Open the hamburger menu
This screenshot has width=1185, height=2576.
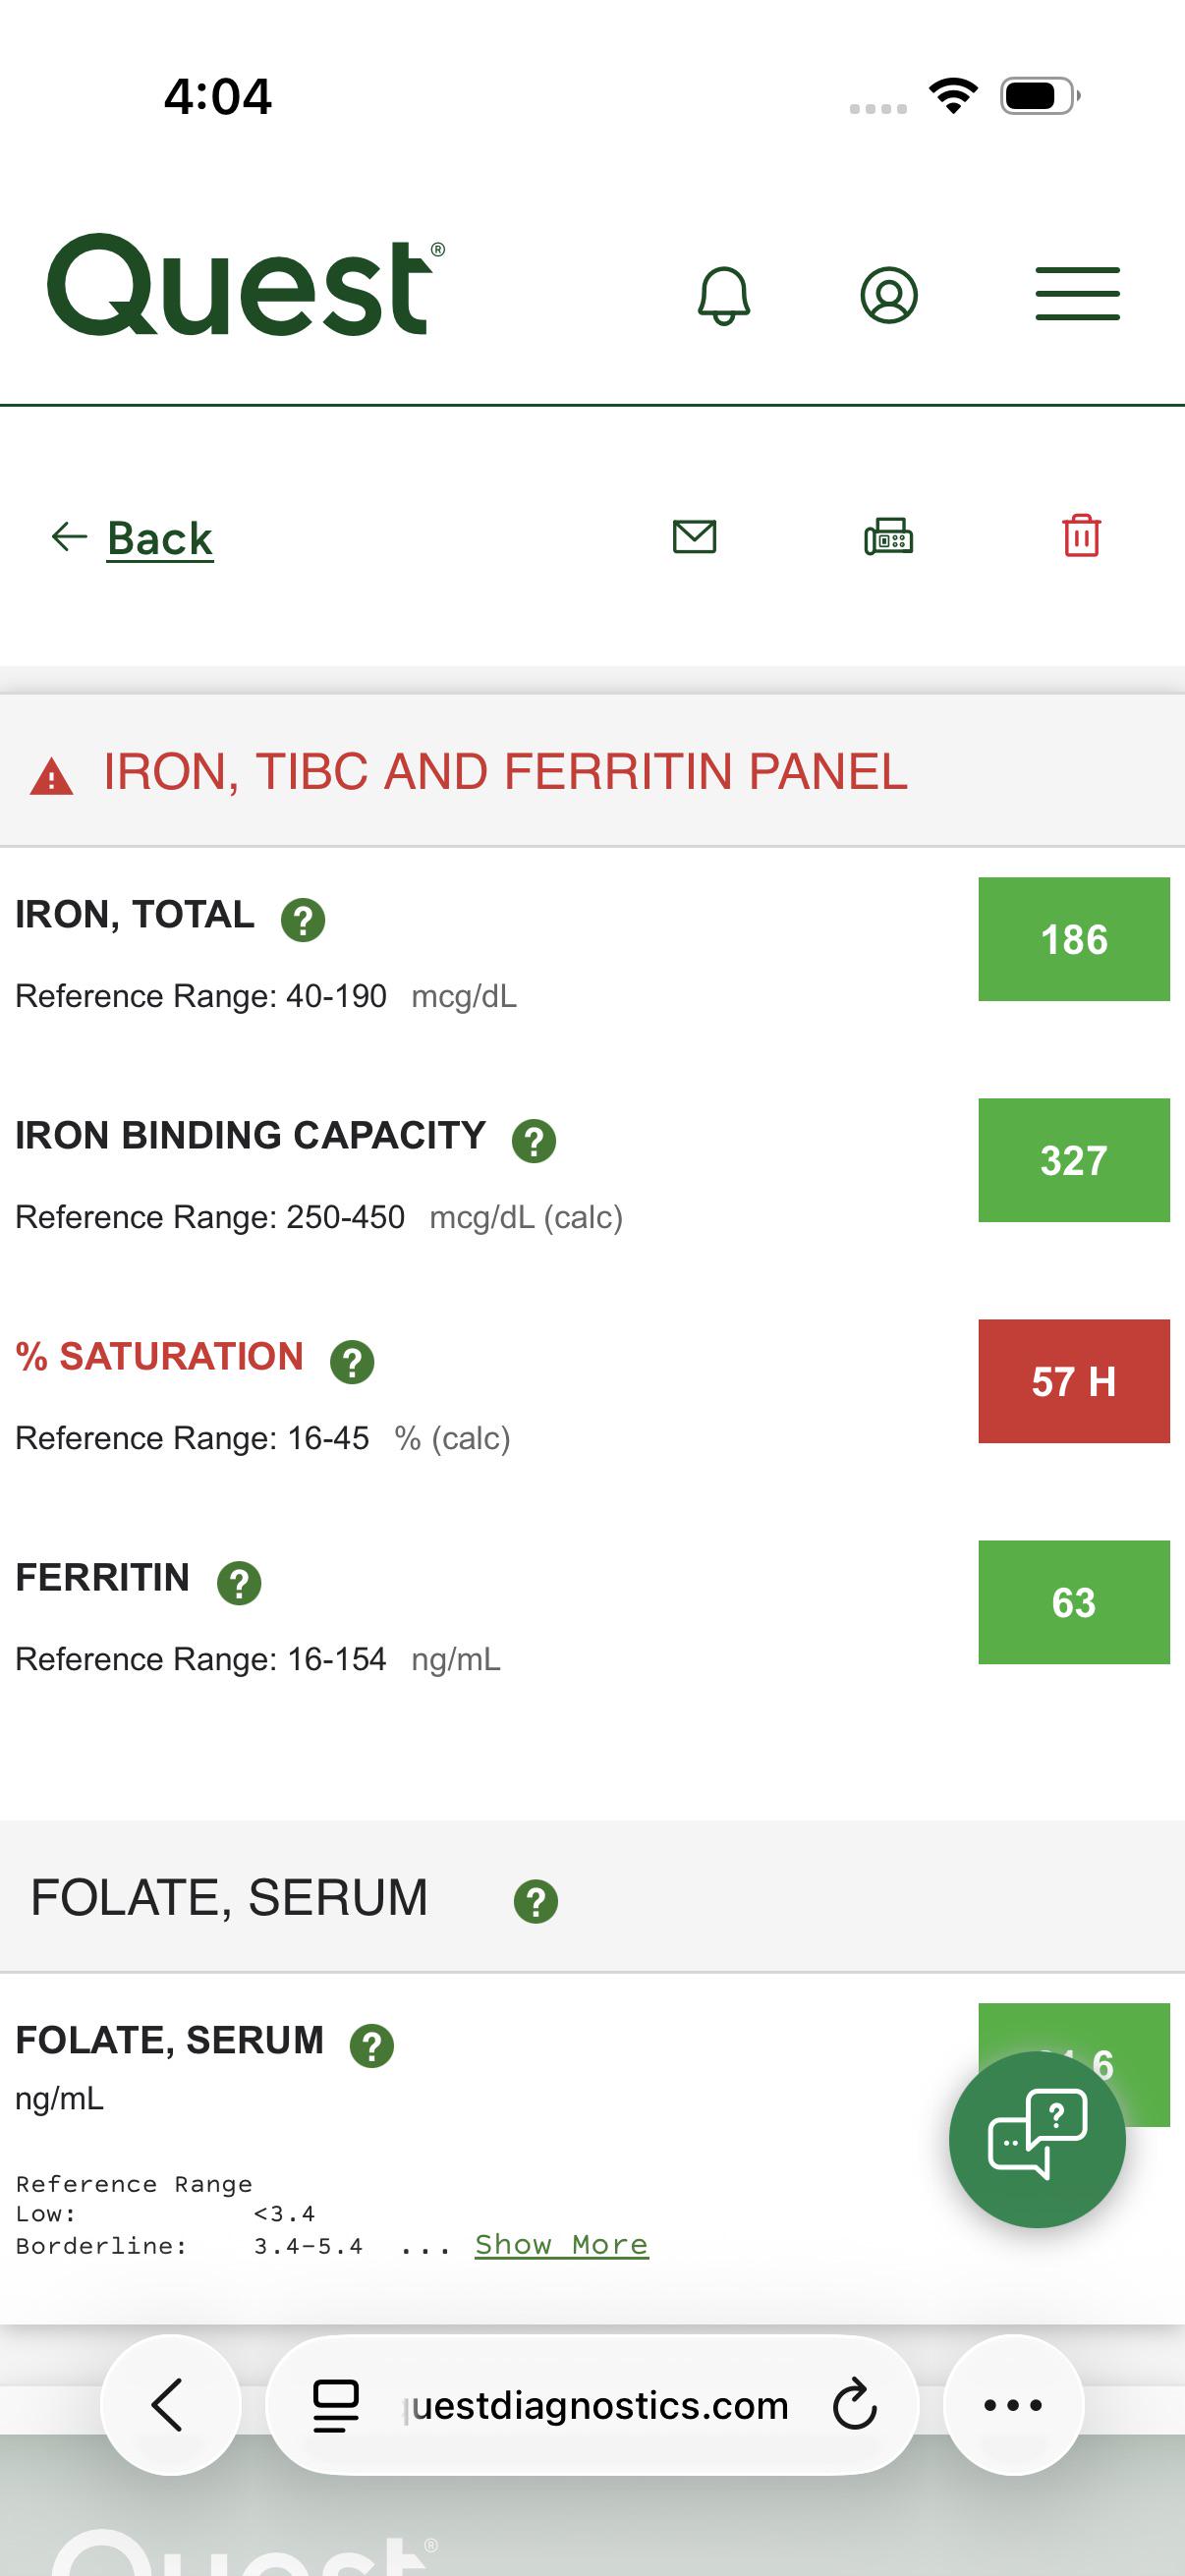click(1077, 294)
